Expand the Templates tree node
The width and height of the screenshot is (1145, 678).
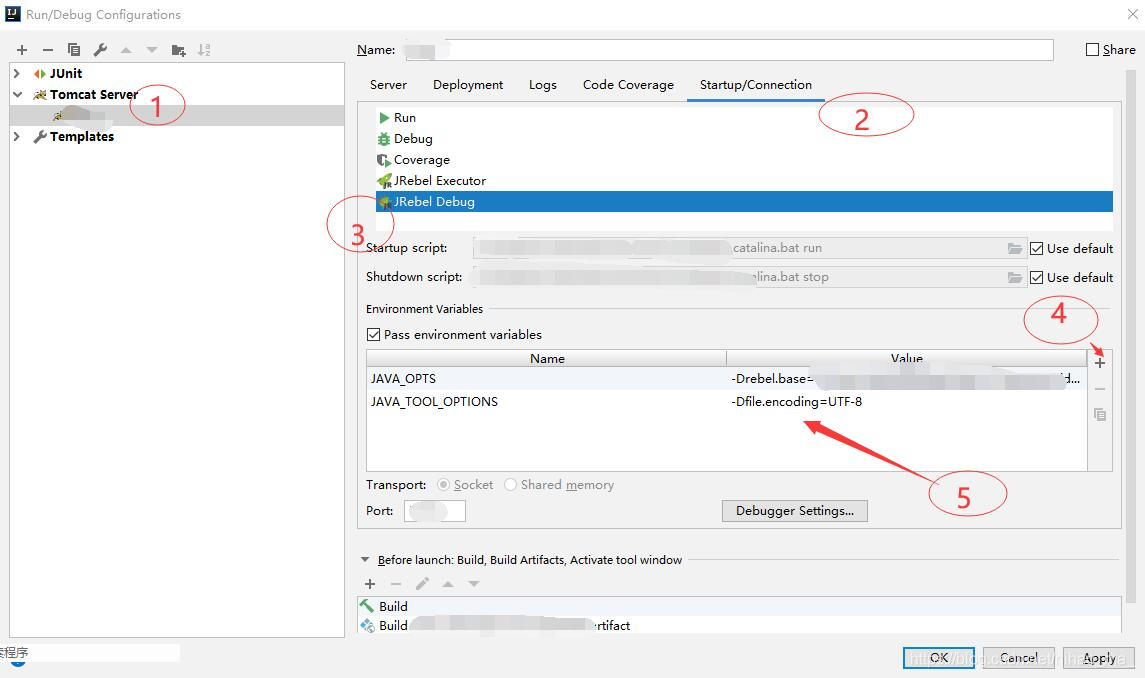(17, 137)
